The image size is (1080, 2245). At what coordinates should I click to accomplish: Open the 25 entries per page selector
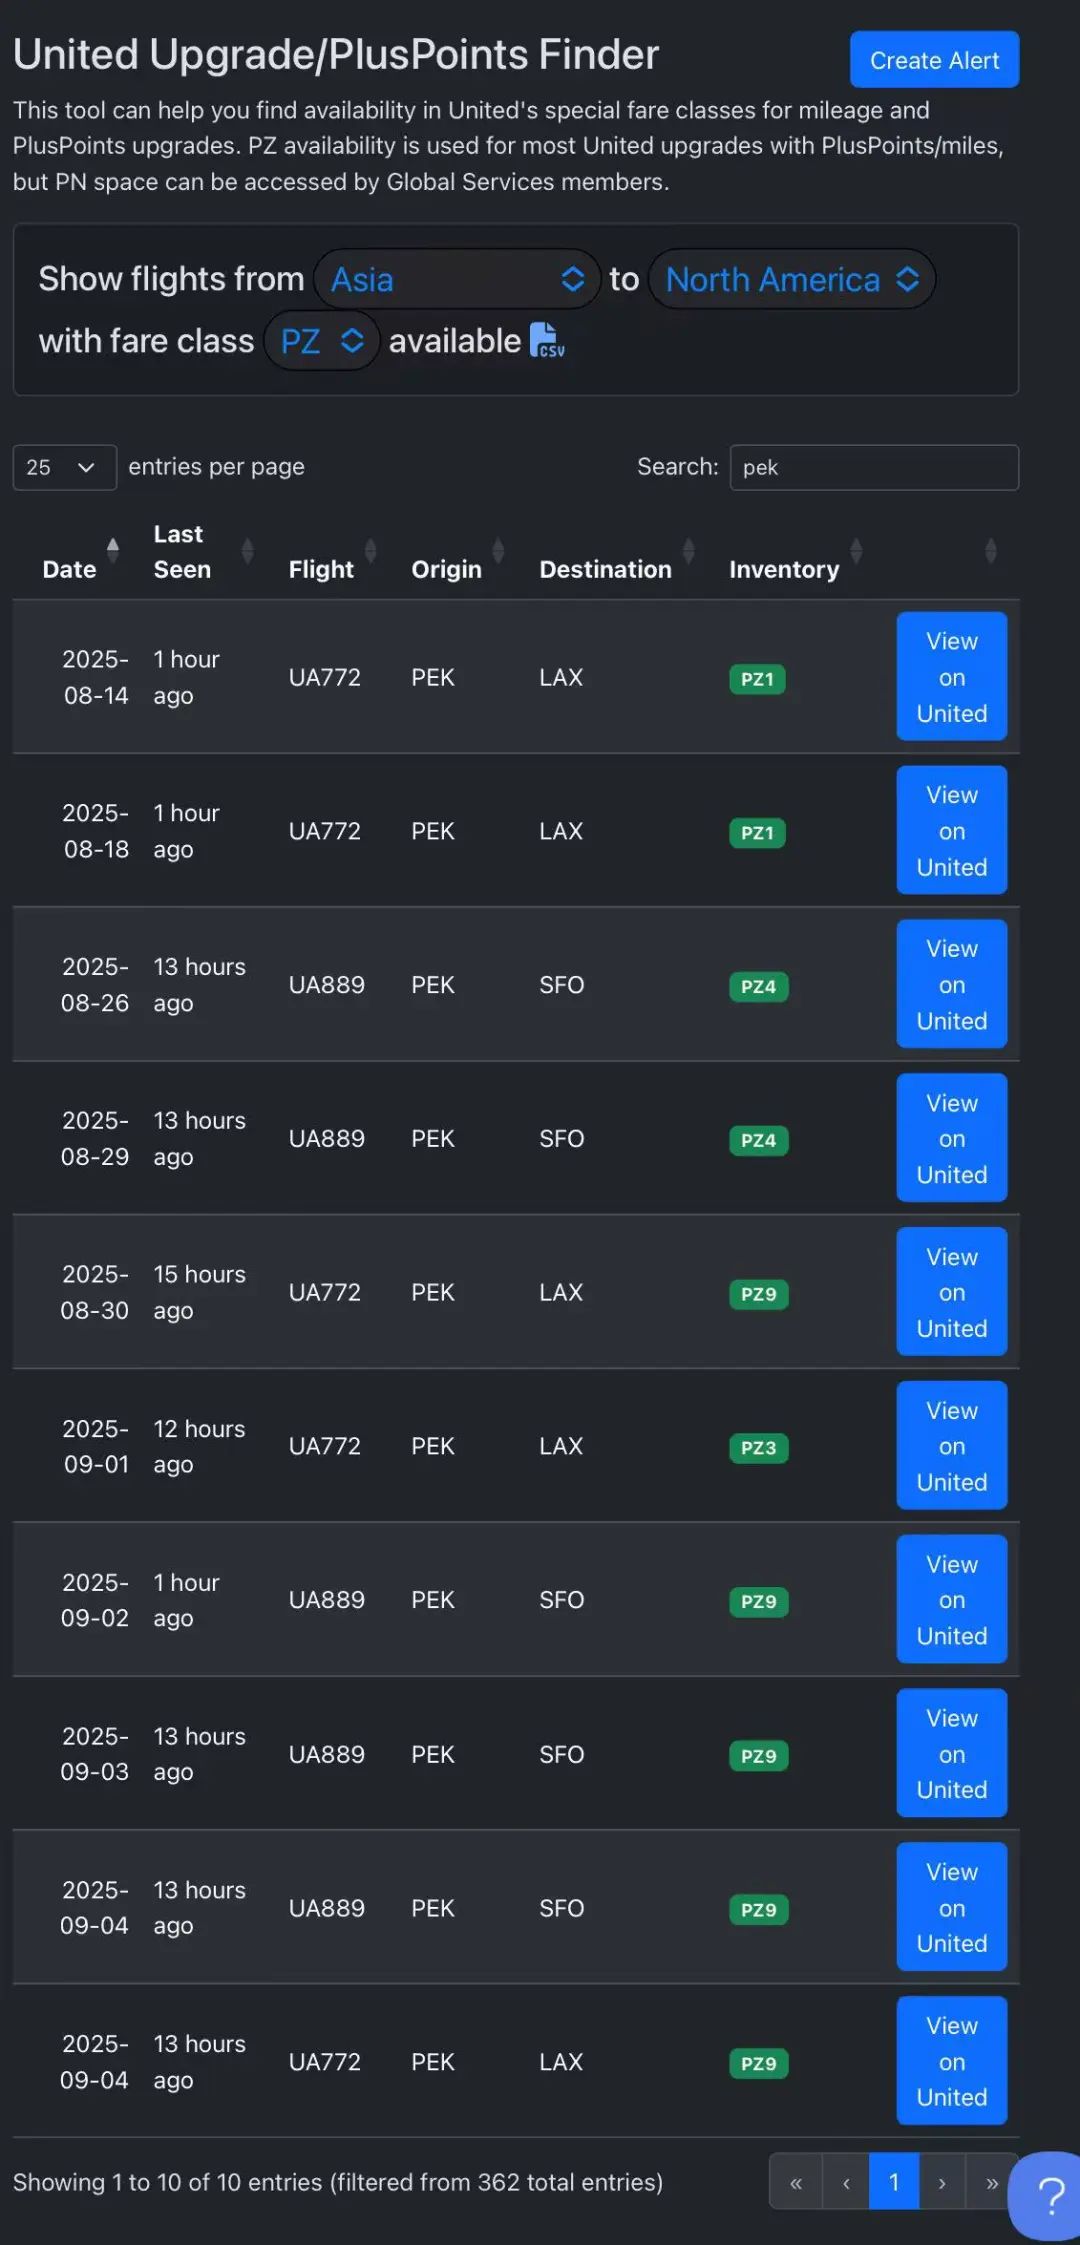pos(64,467)
